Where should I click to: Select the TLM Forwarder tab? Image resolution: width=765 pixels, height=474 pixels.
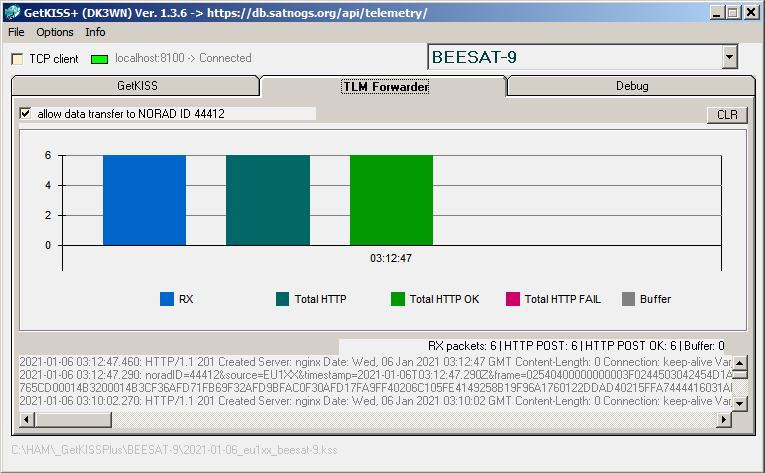coord(385,86)
